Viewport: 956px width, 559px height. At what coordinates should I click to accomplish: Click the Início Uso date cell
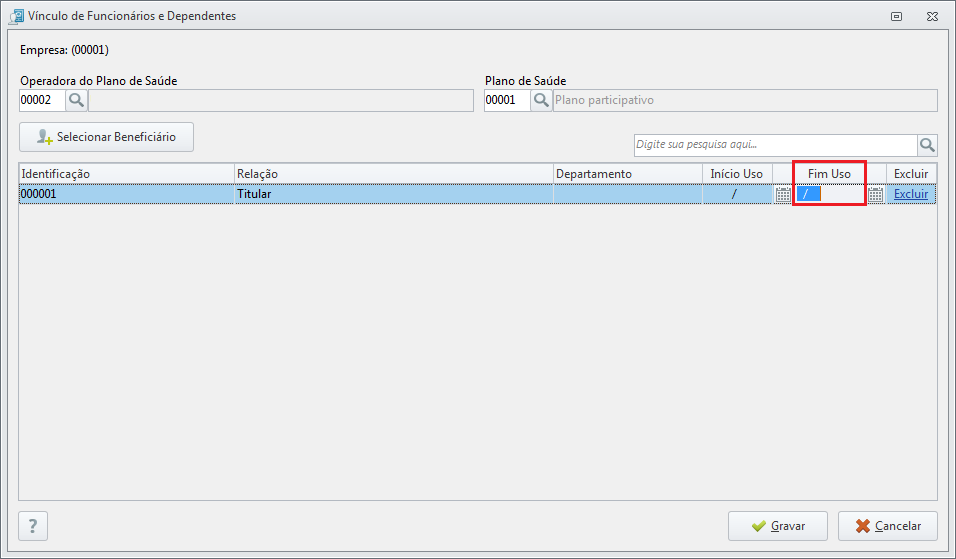(x=737, y=194)
